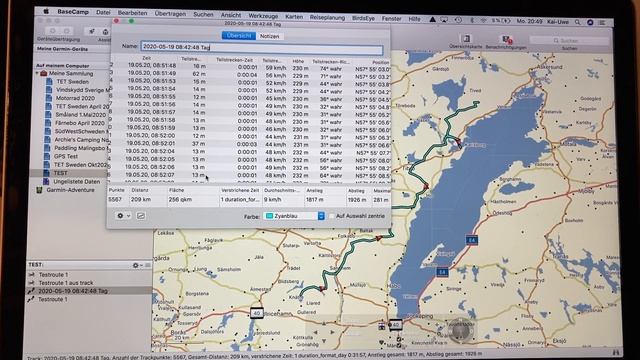Select the GPS Test list
This screenshot has height=360, width=640.
(66, 156)
